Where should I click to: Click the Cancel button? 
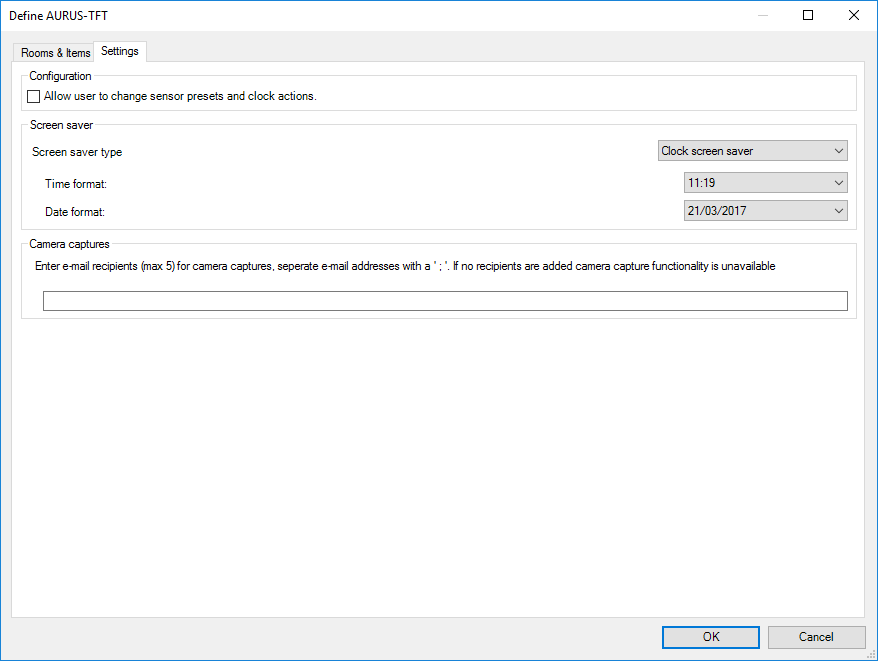816,637
